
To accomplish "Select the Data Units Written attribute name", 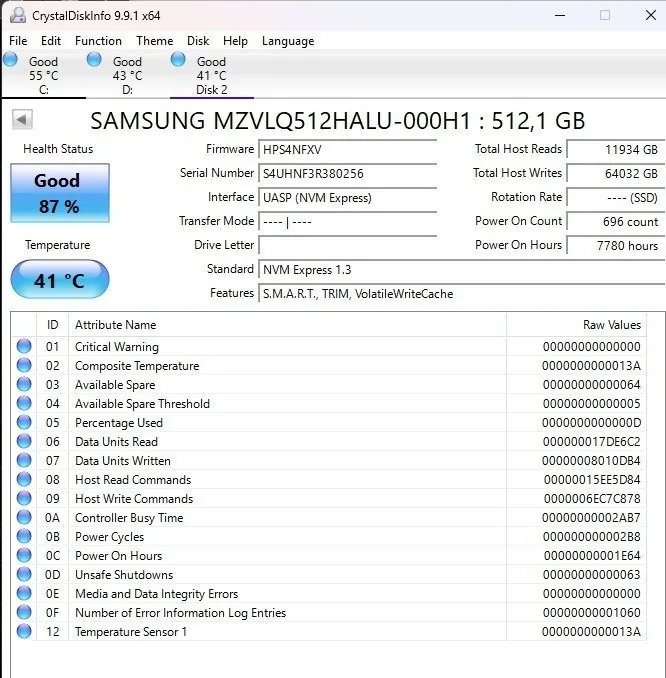I will (x=123, y=461).
